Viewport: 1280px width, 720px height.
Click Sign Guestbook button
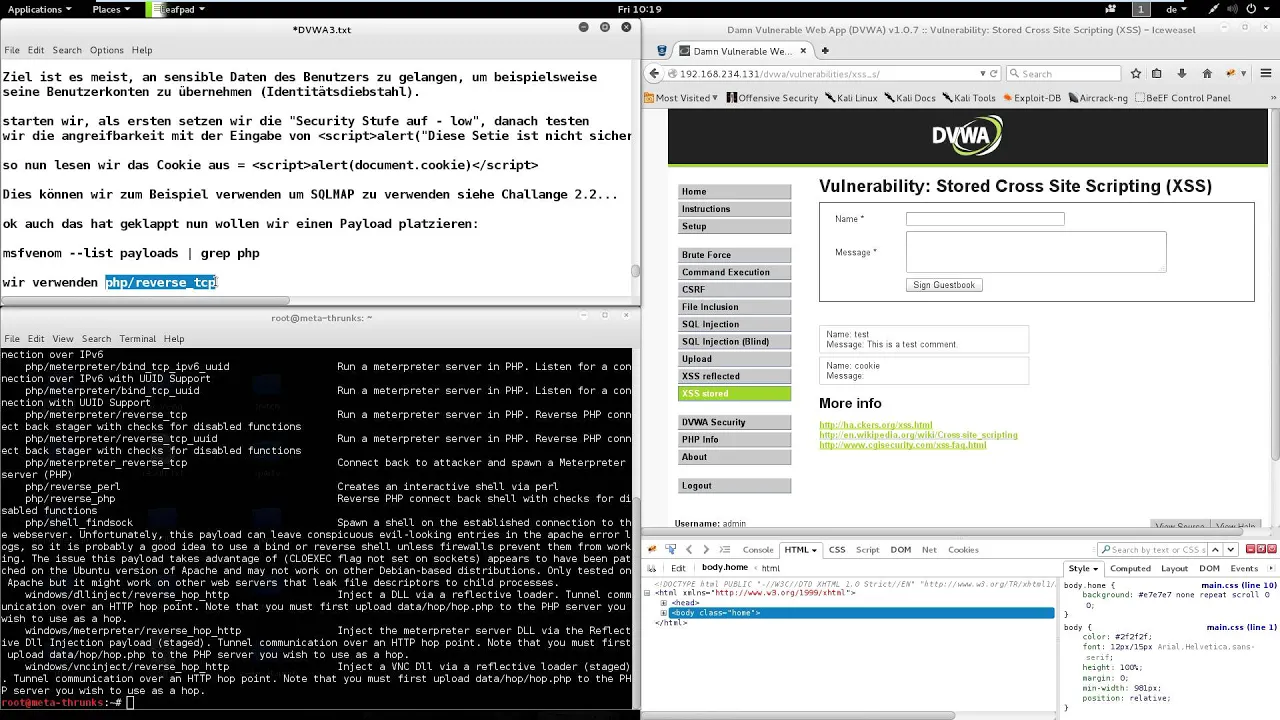(x=944, y=285)
